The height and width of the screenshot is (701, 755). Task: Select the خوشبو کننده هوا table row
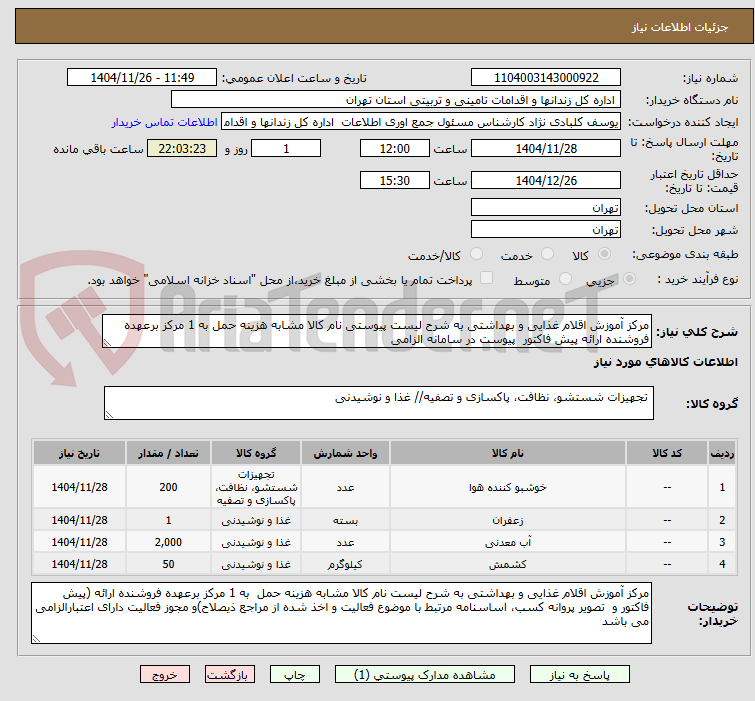pos(384,487)
